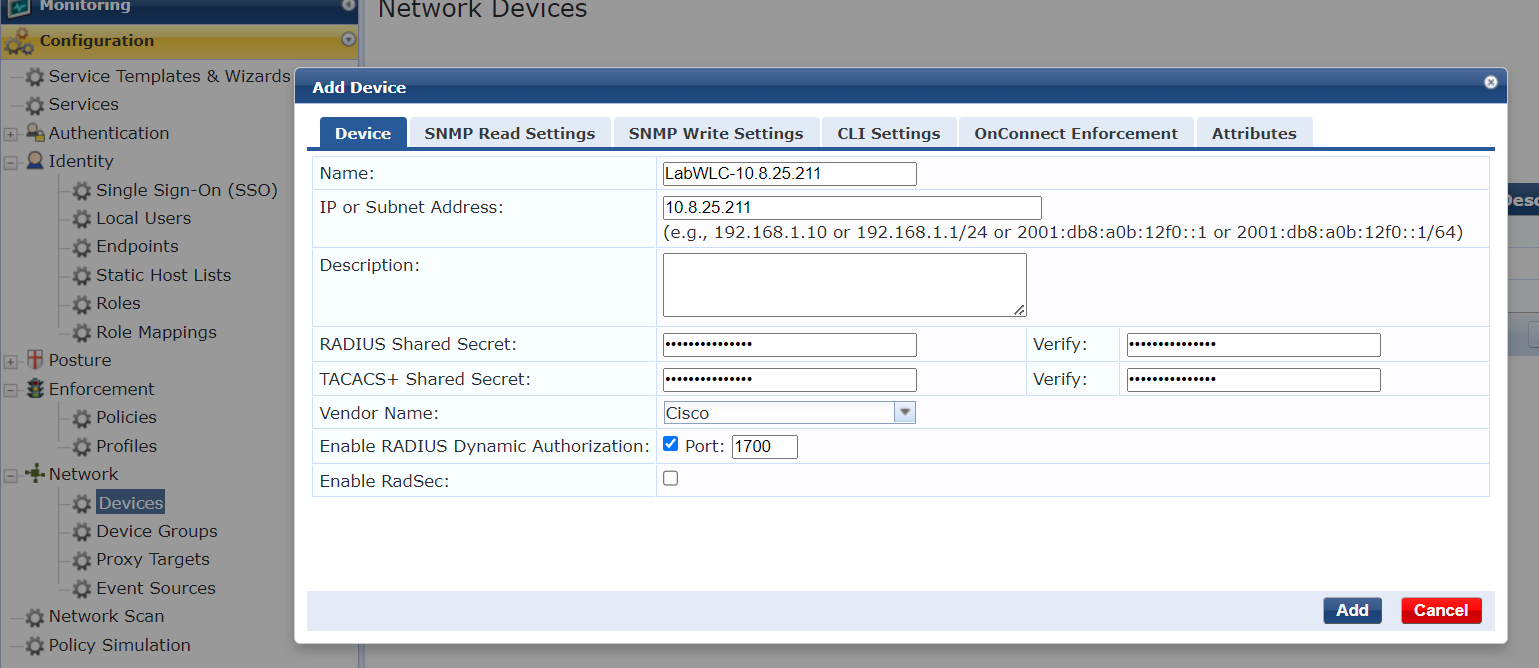Viewport: 1539px width, 668px height.
Task: Collapse the Enforcement tree node
Action: tap(10, 390)
